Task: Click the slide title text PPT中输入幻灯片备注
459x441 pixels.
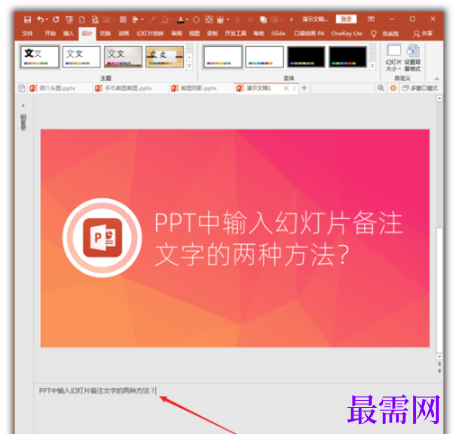Action: point(278,222)
